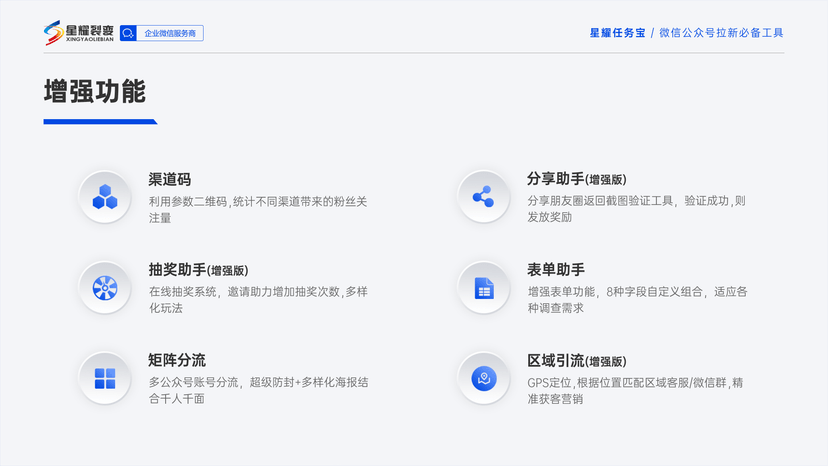Open the form document 表单助手 icon
This screenshot has width=828, height=466.
point(484,288)
